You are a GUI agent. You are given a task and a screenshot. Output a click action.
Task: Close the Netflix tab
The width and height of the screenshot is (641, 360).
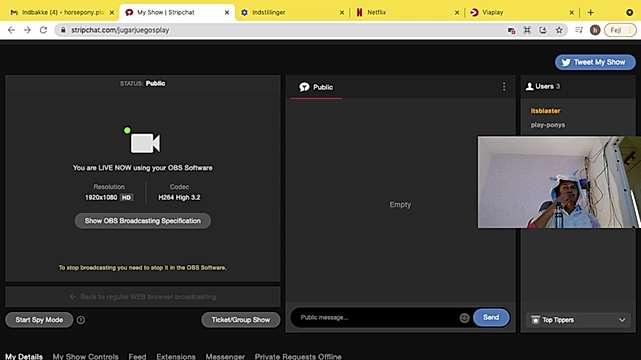pos(457,13)
